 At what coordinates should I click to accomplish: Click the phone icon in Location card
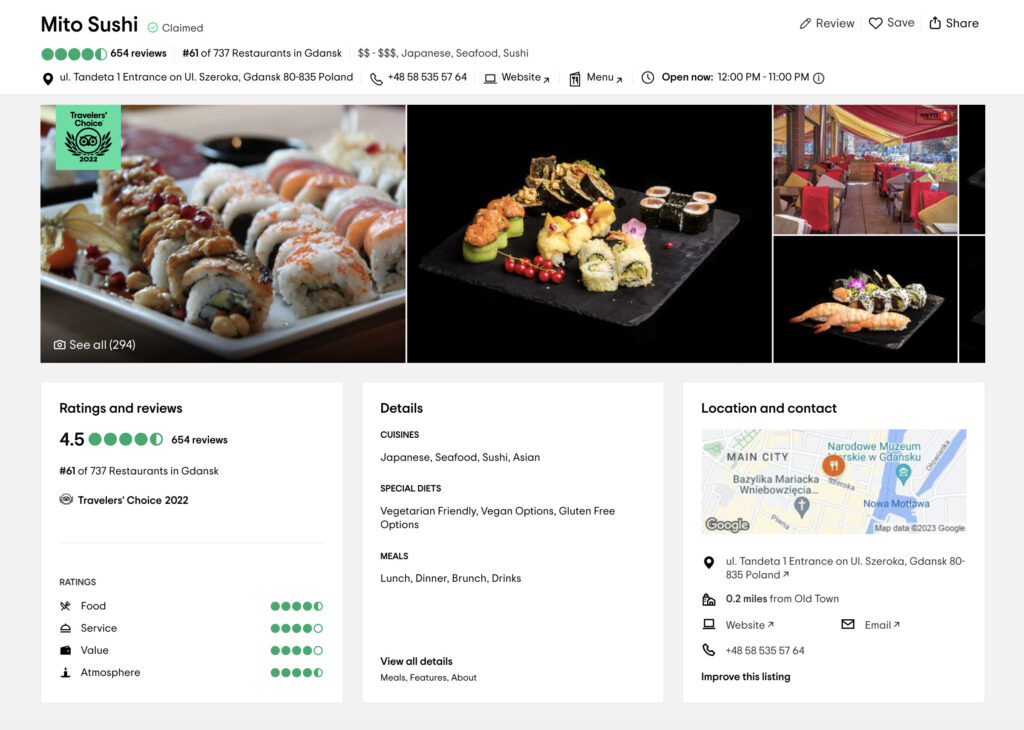coord(709,650)
